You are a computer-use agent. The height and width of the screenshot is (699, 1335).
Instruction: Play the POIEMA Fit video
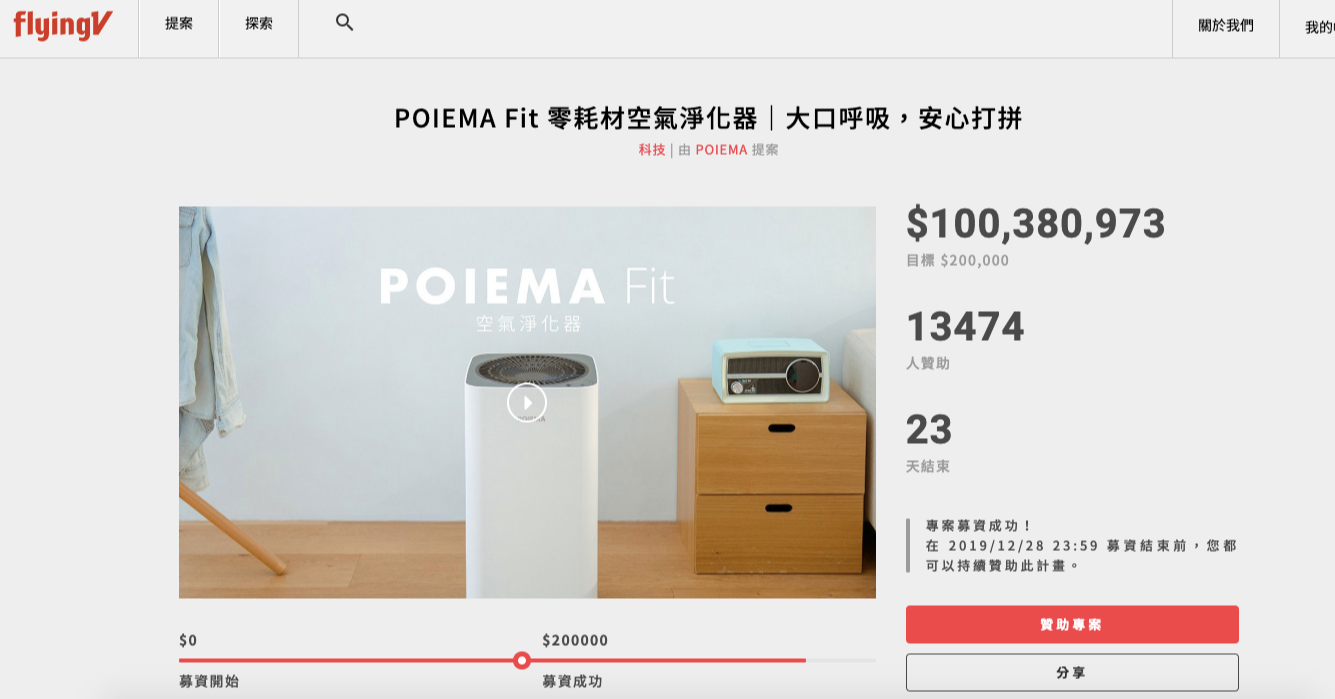[527, 403]
